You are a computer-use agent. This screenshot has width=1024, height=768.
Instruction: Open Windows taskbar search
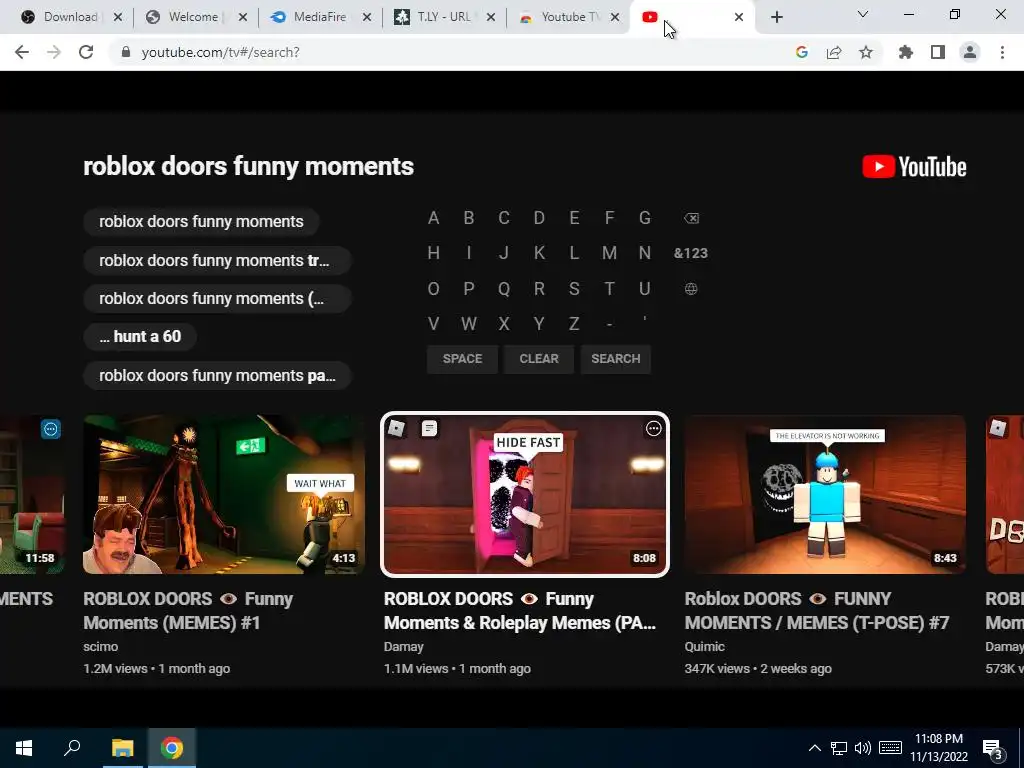(x=72, y=748)
